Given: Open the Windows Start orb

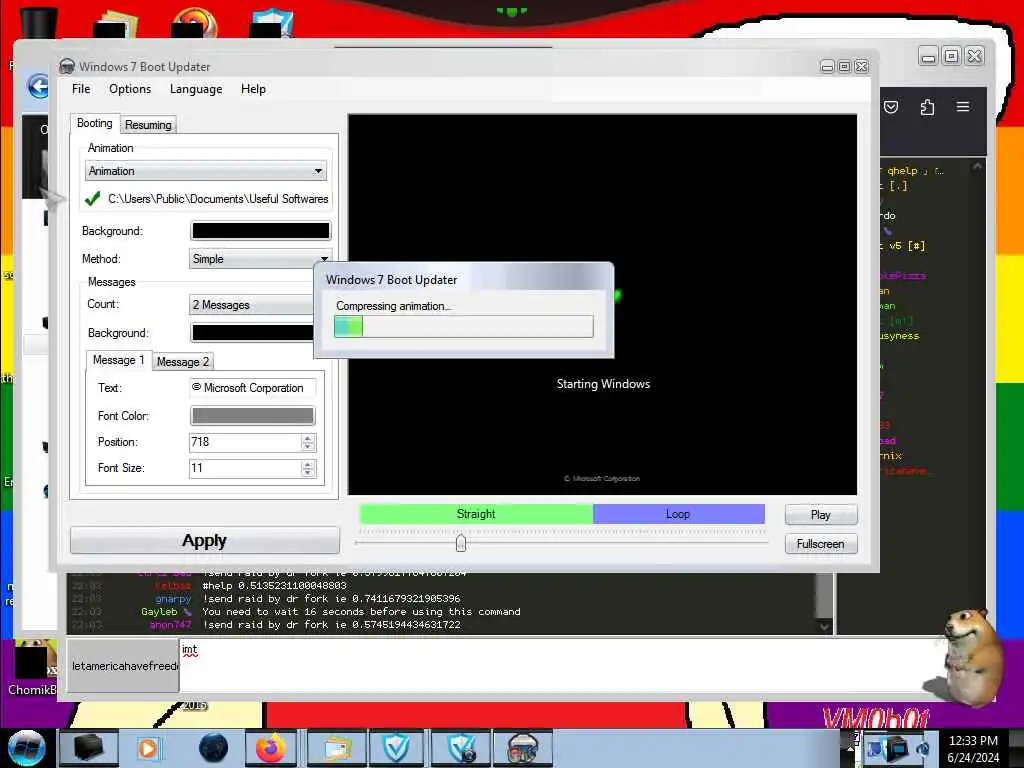Looking at the screenshot, I should click(x=26, y=748).
